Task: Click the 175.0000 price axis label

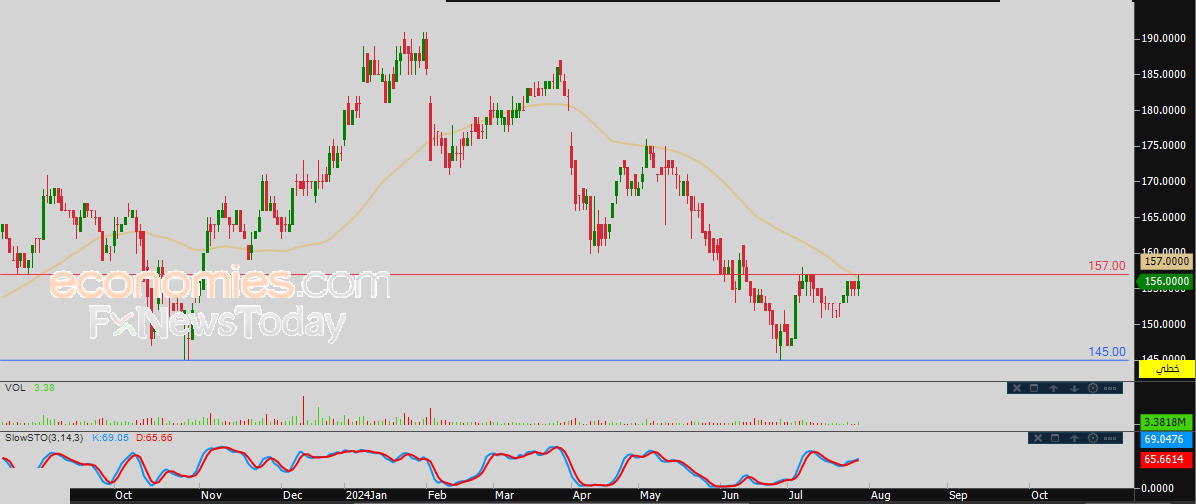Action: (1164, 146)
